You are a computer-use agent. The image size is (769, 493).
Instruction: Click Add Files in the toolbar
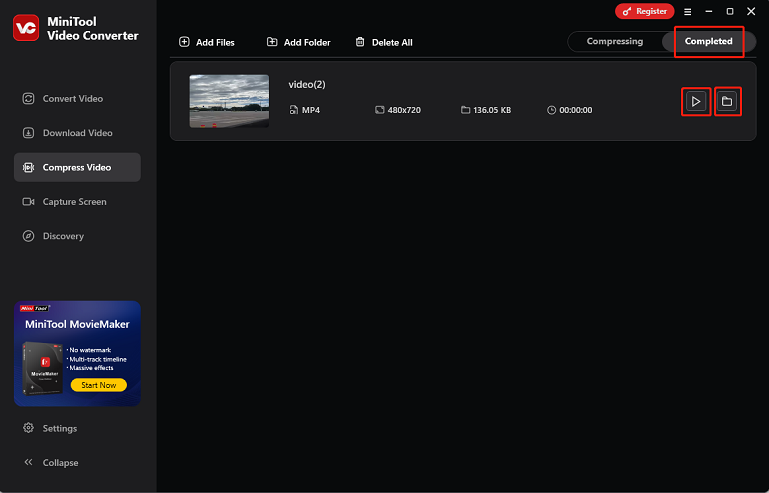(206, 42)
